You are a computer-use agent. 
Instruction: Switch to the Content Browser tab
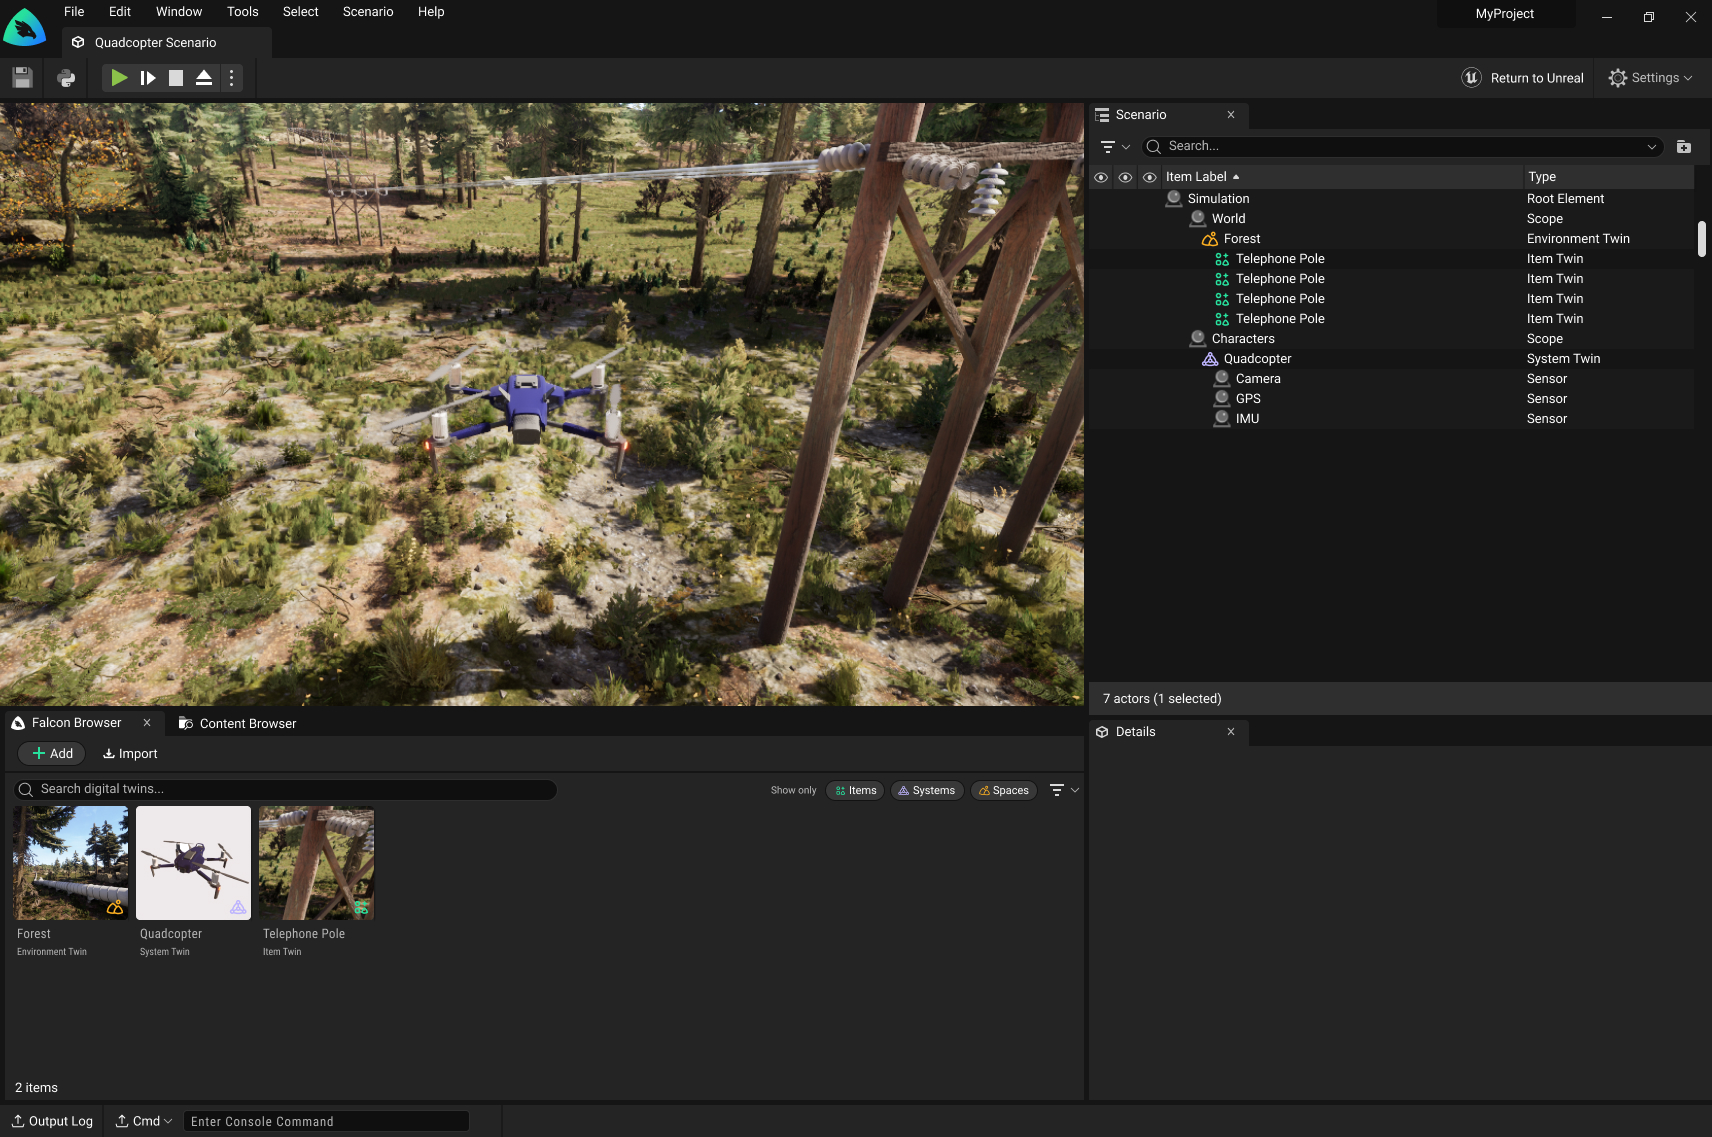(x=238, y=723)
